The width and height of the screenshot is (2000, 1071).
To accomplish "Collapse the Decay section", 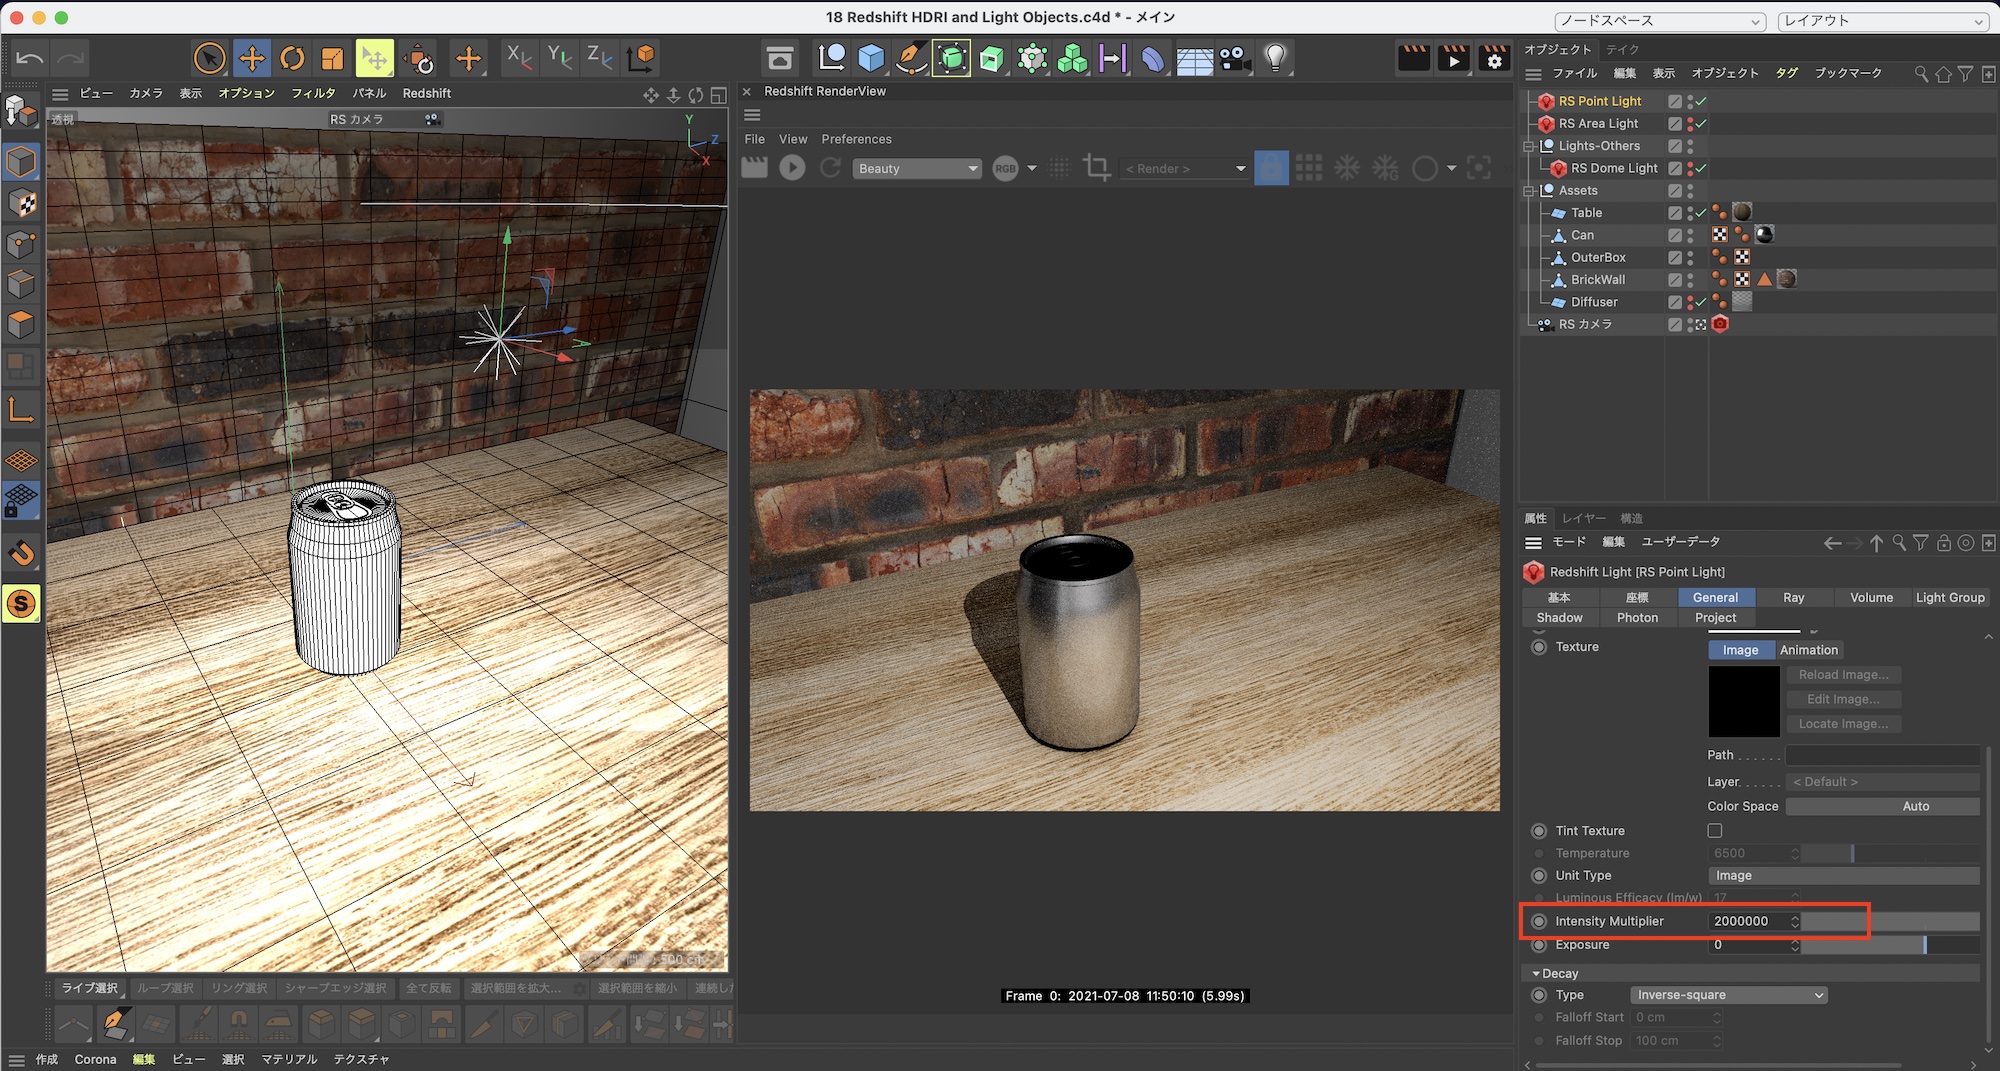I will [x=1536, y=973].
